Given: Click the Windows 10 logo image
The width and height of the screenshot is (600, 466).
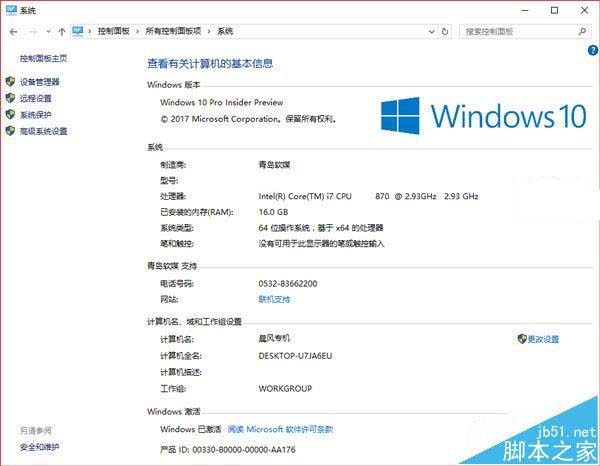Looking at the screenshot, I should point(484,116).
